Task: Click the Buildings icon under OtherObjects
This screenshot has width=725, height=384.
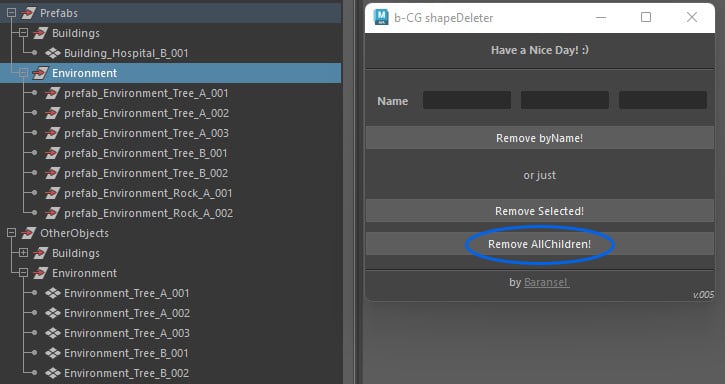Action: coord(40,253)
